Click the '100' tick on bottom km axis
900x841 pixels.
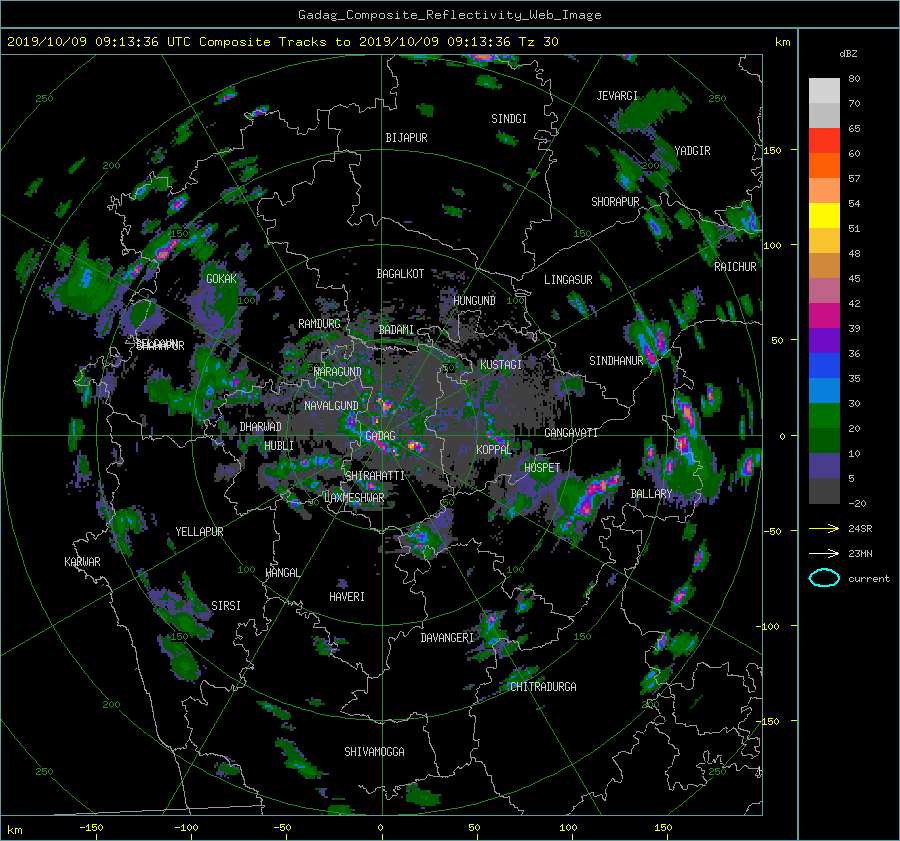coord(568,828)
